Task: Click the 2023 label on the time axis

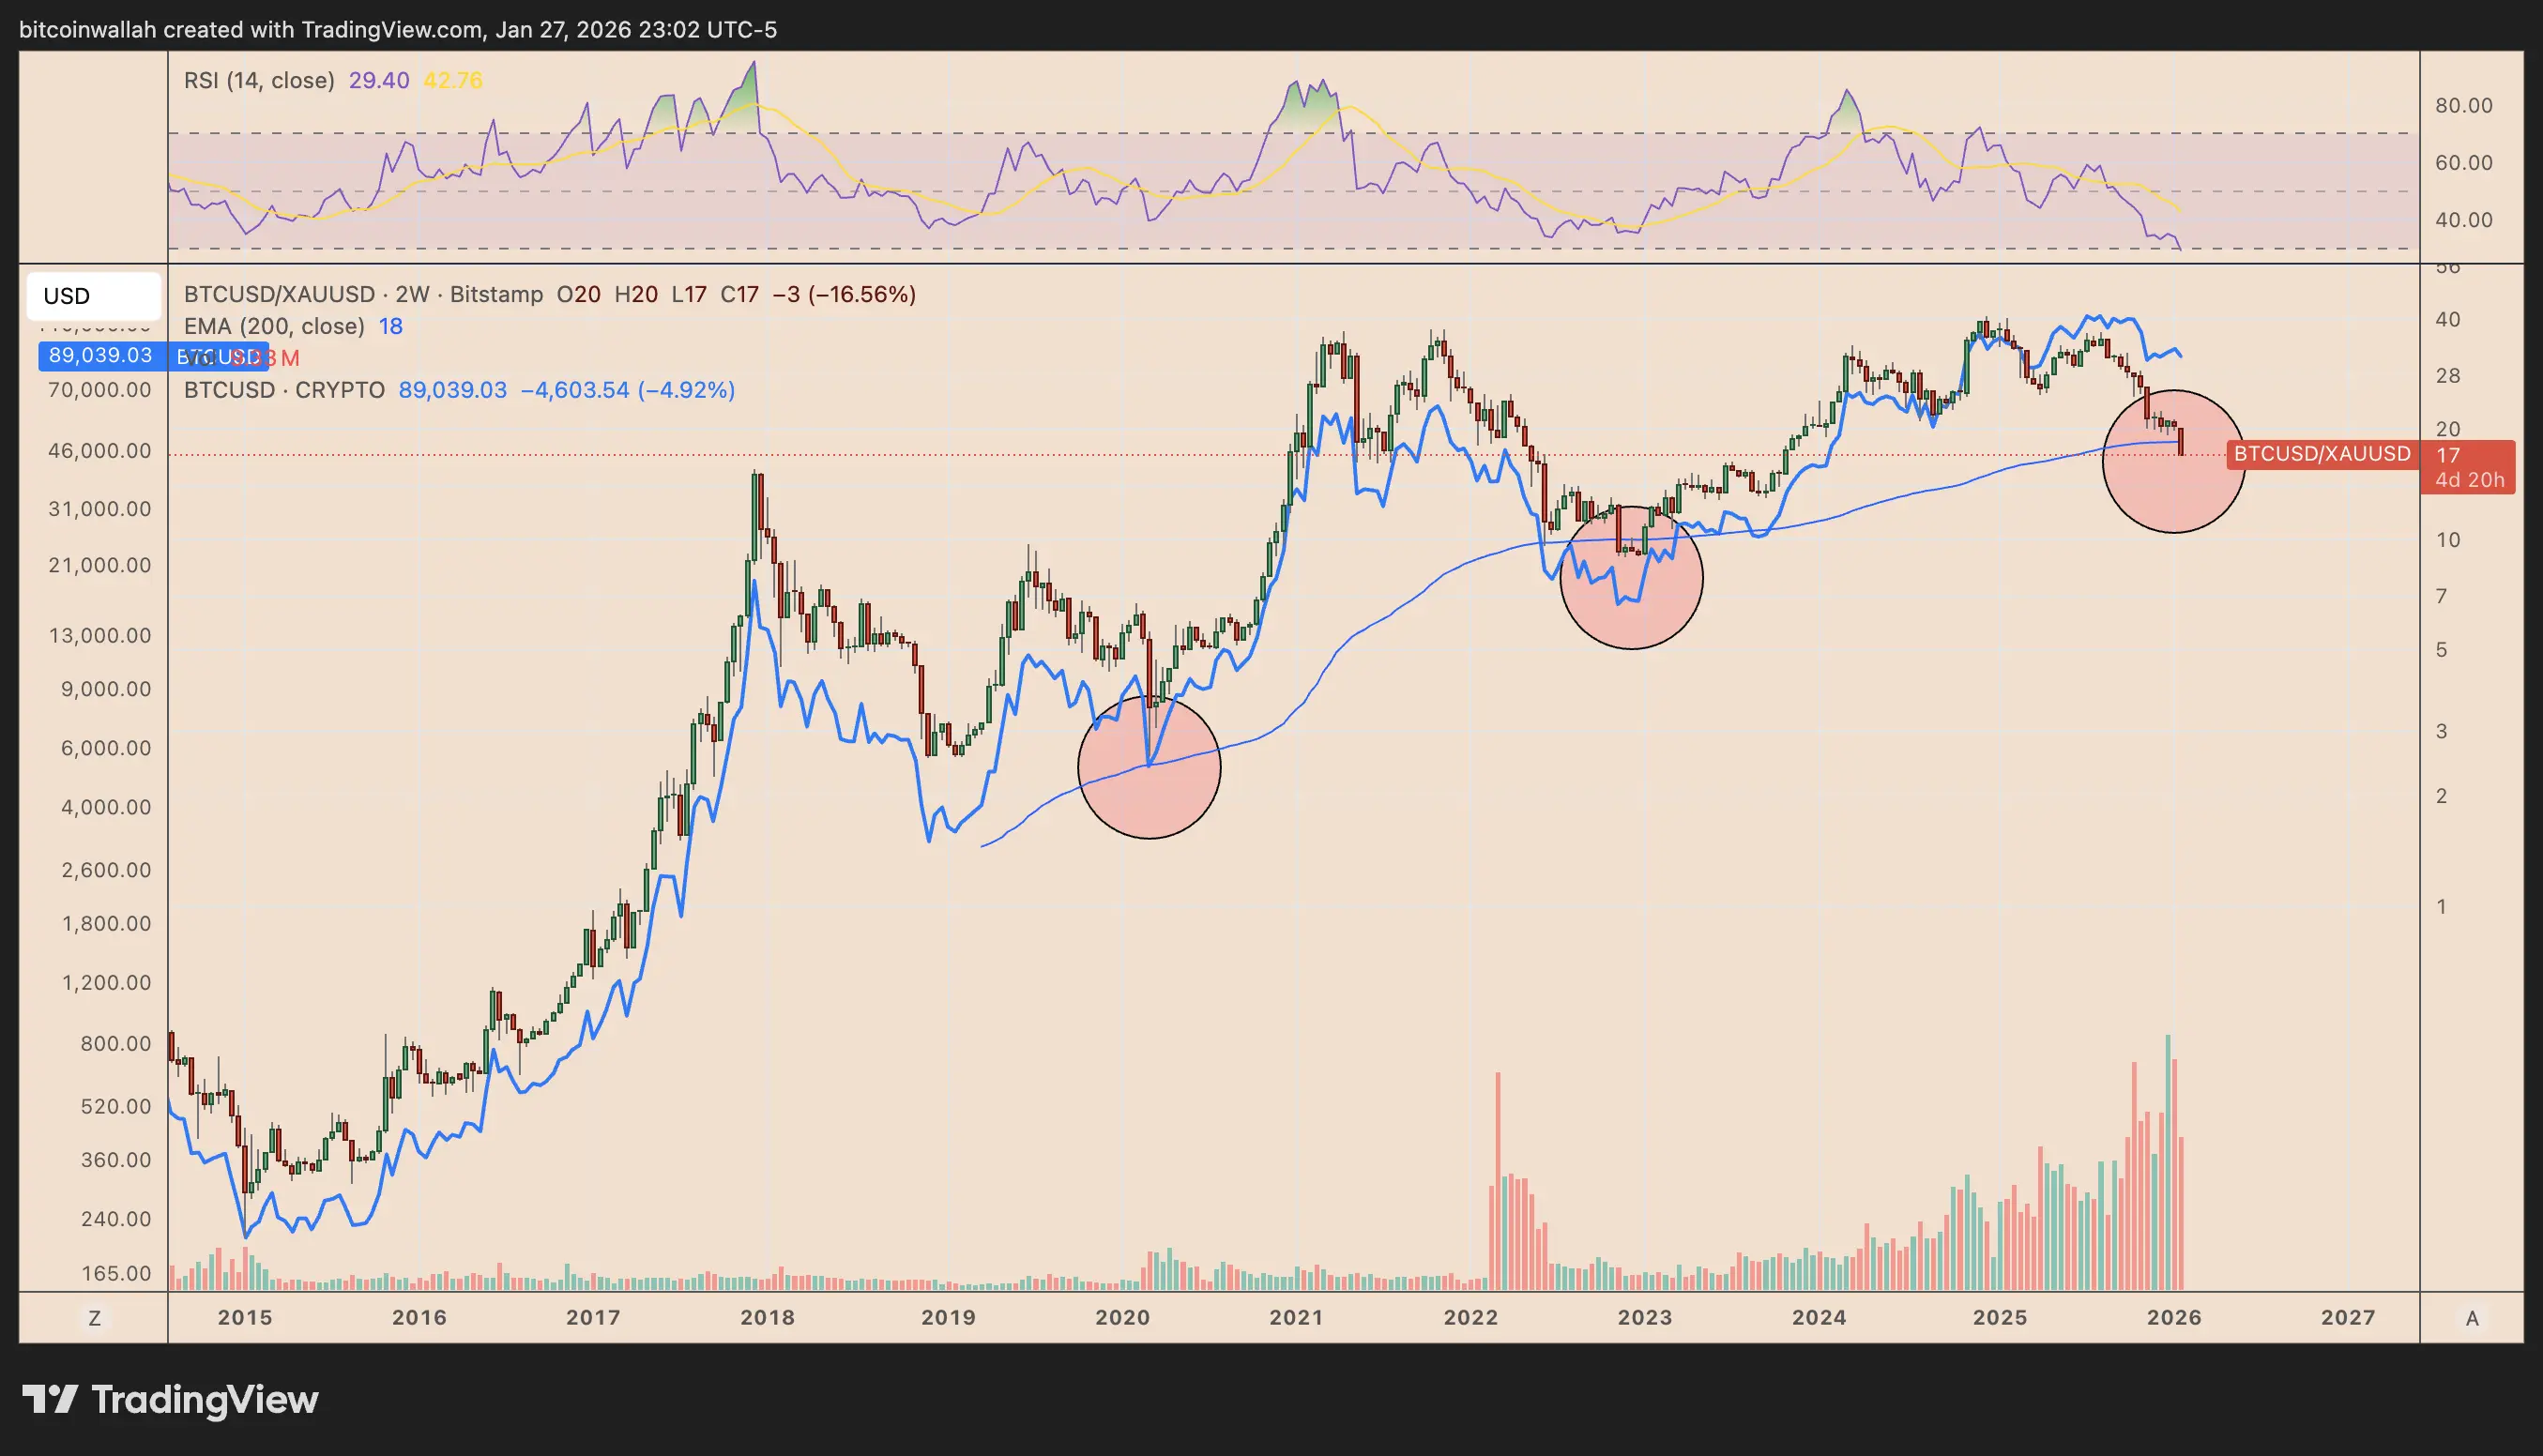Action: (1643, 1317)
